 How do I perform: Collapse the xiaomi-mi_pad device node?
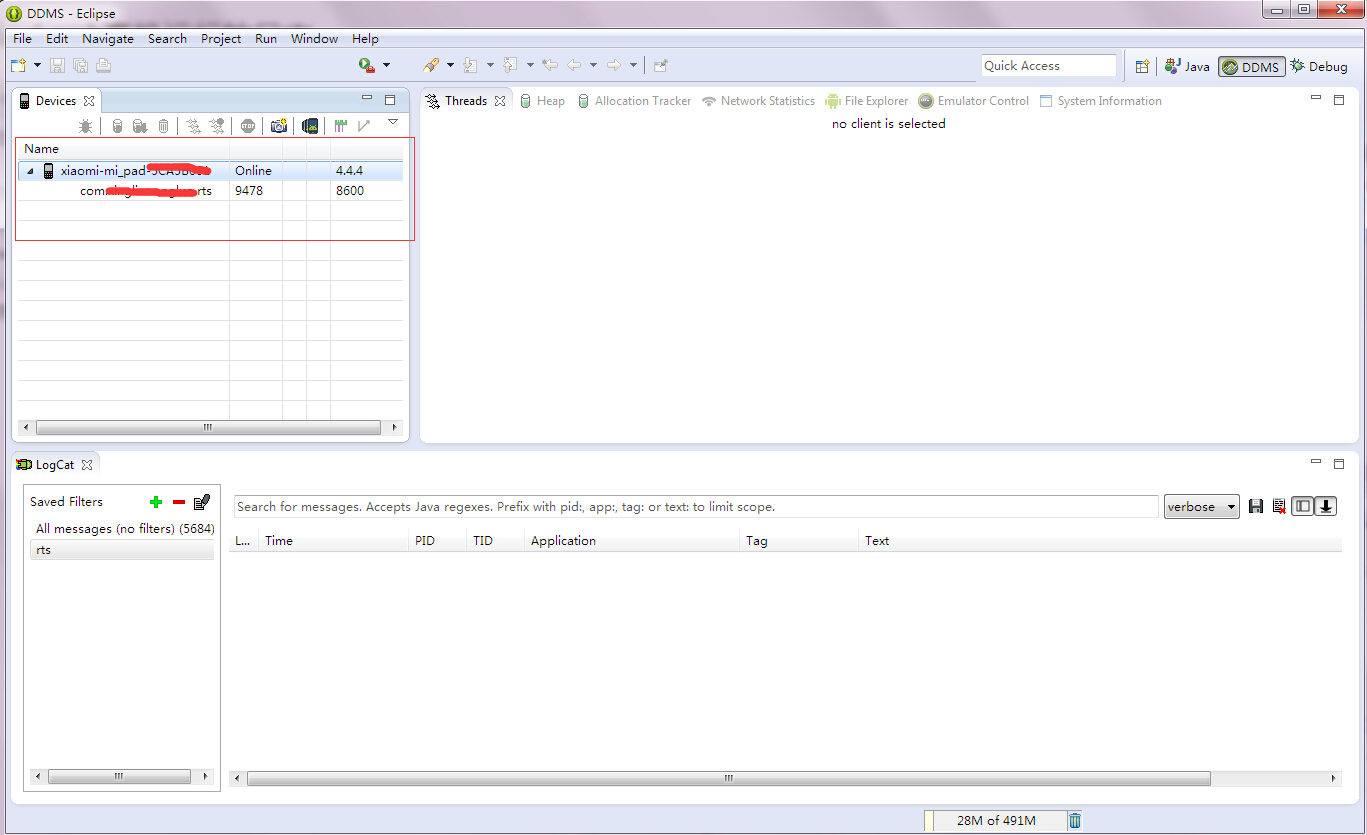tap(30, 171)
